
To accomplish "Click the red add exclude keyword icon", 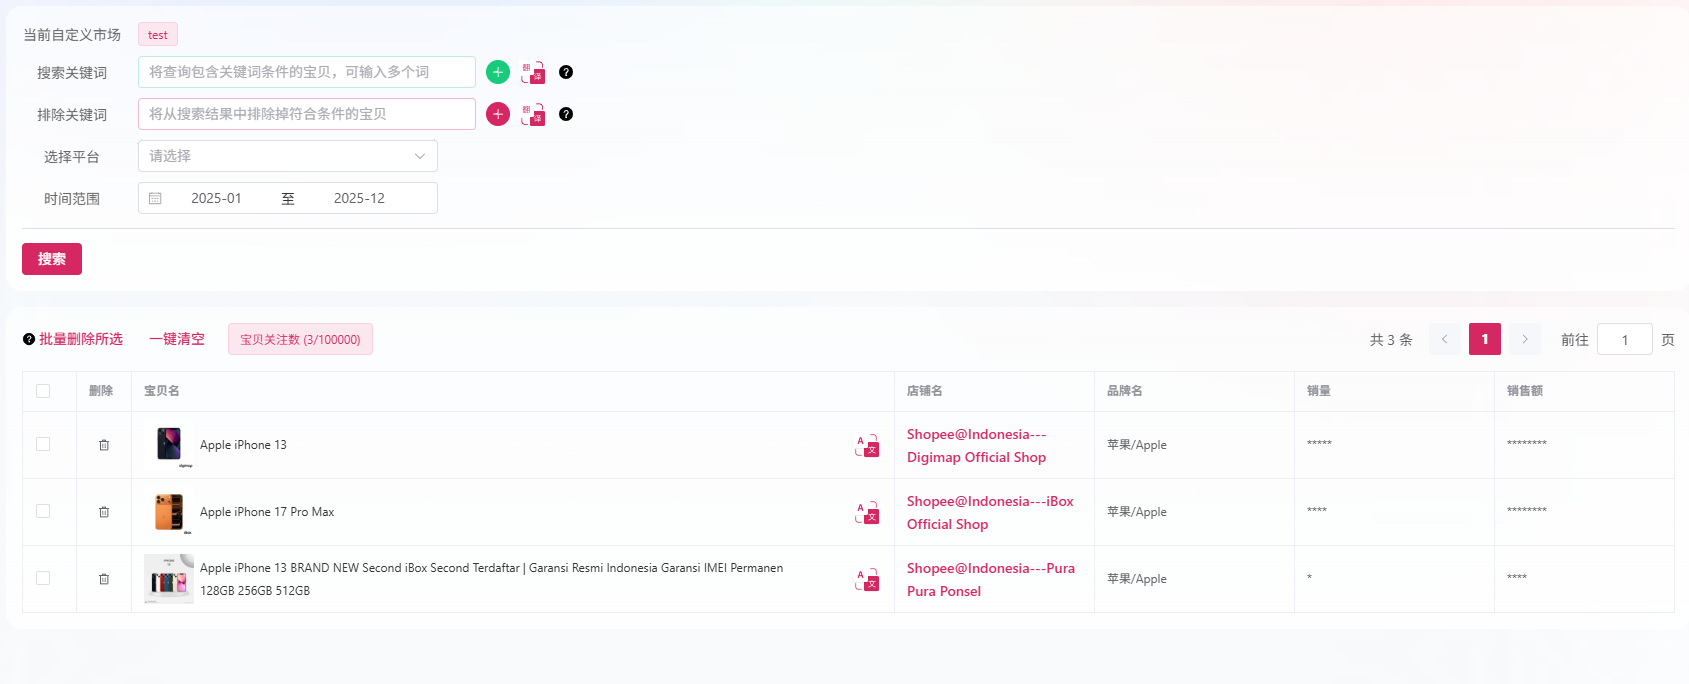I will pyautogui.click(x=498, y=114).
